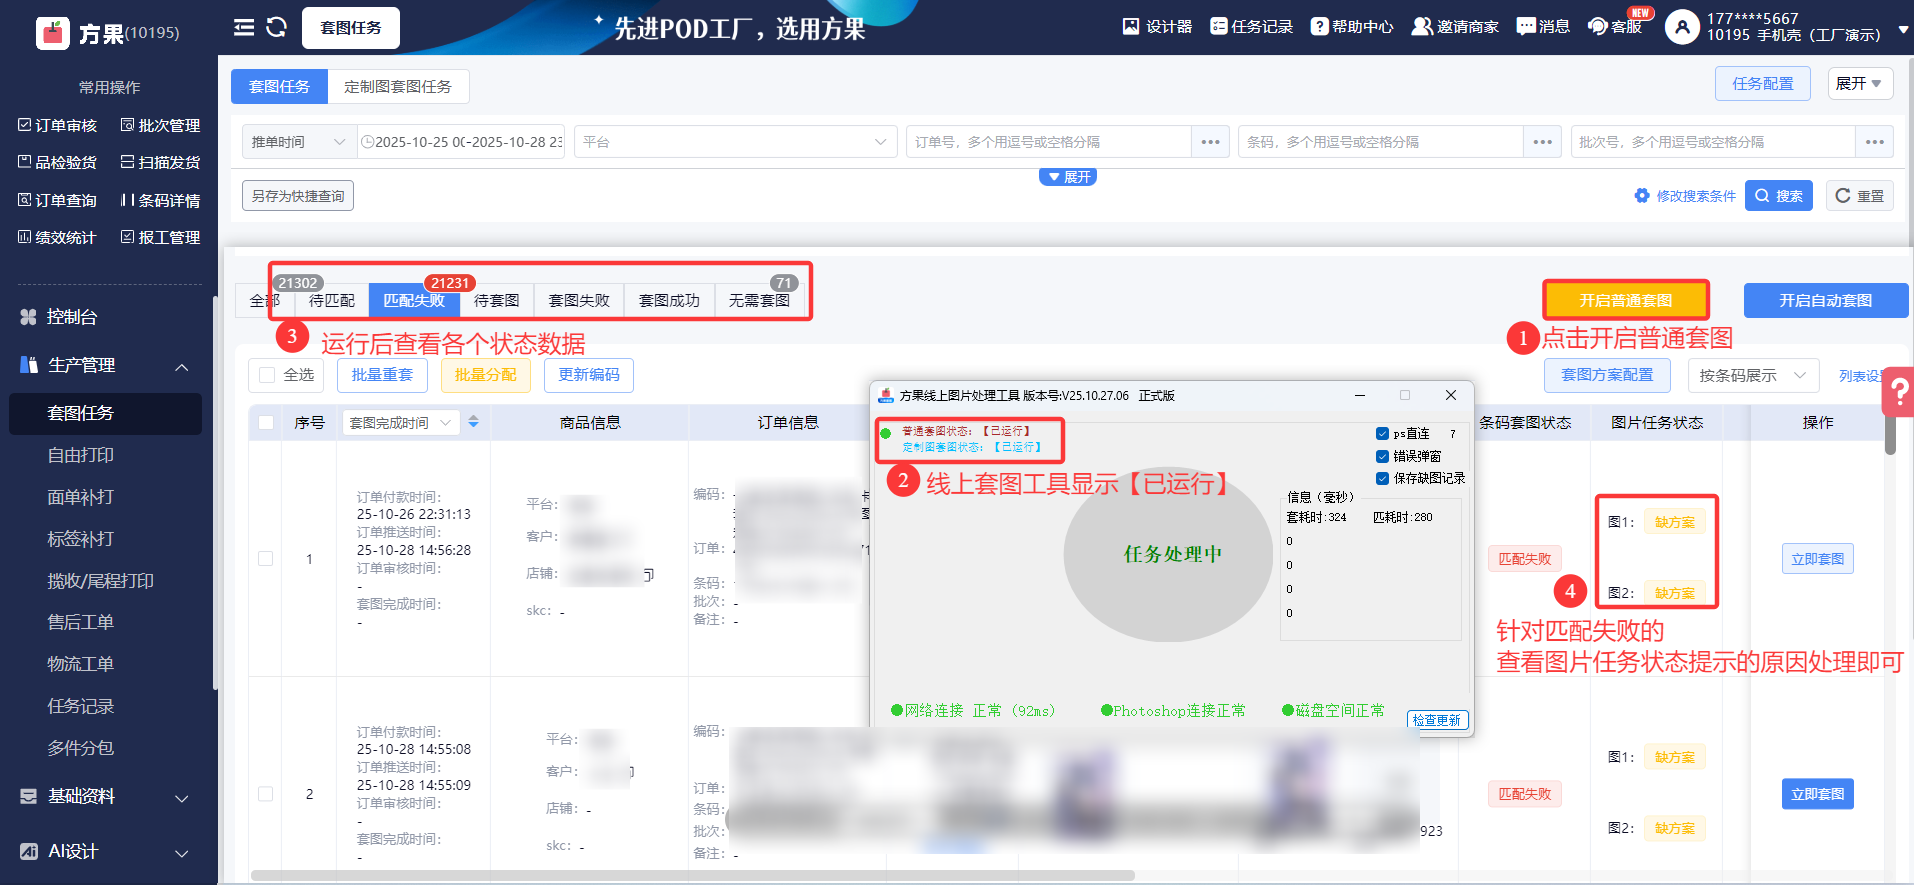Click 开启普通套图 button
This screenshot has width=1914, height=885.
point(1625,300)
